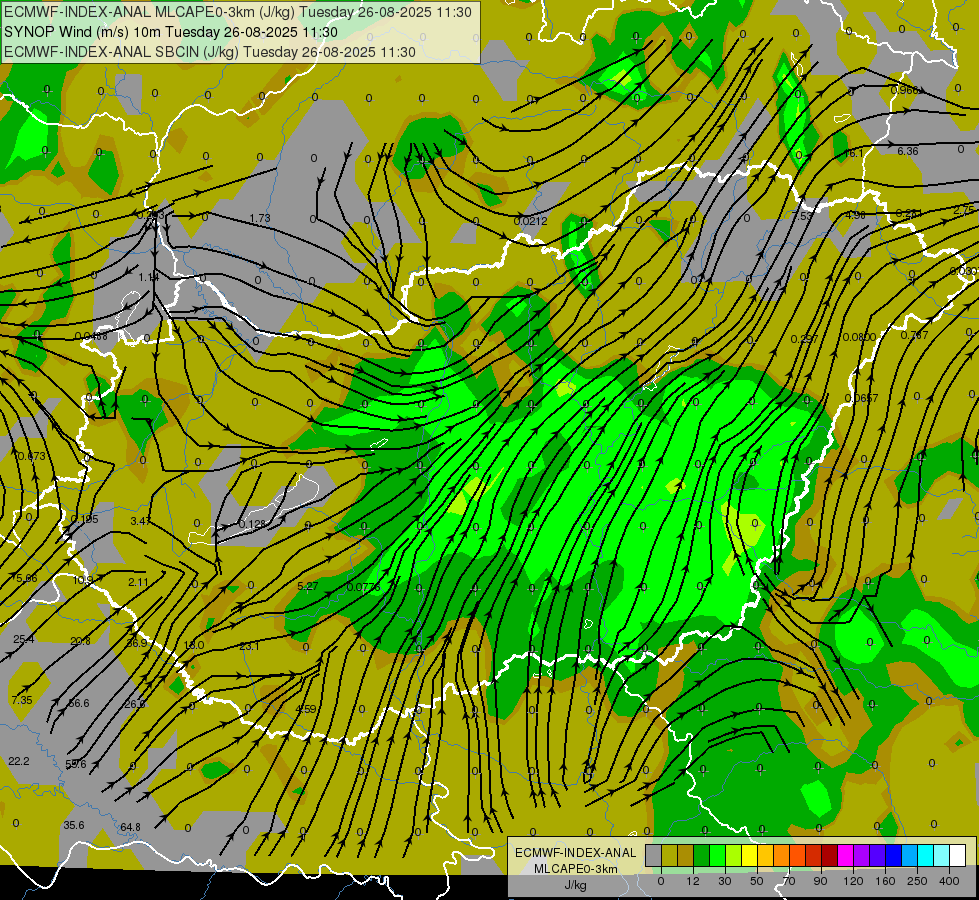Click the map value 0.195
The height and width of the screenshot is (900, 979).
coord(84,520)
